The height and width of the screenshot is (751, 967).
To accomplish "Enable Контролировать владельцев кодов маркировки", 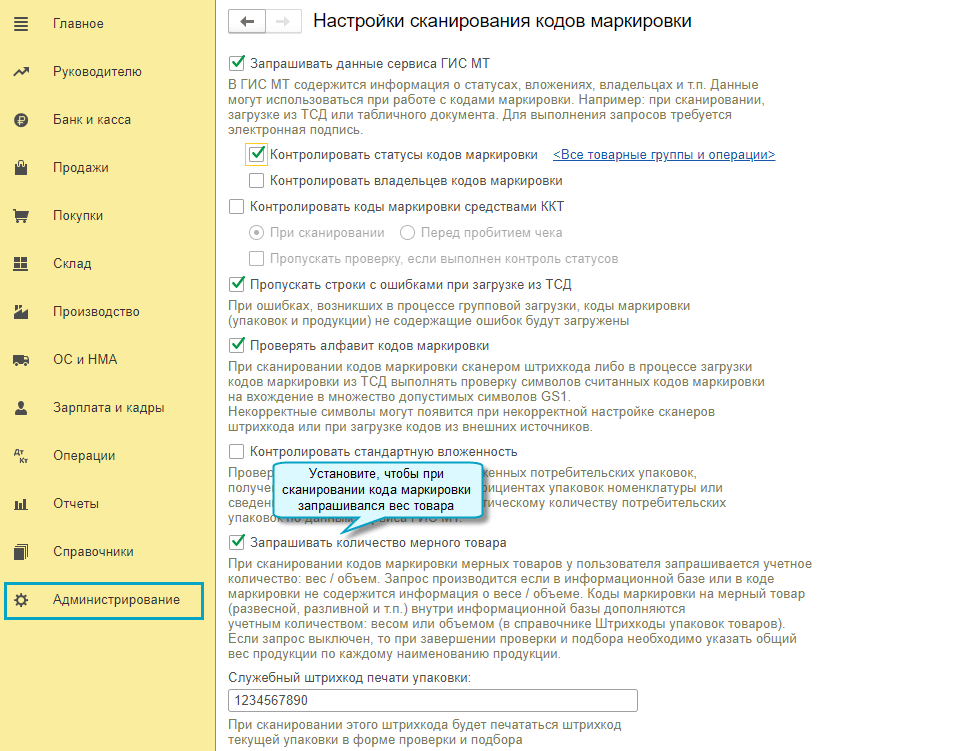I will tap(257, 181).
